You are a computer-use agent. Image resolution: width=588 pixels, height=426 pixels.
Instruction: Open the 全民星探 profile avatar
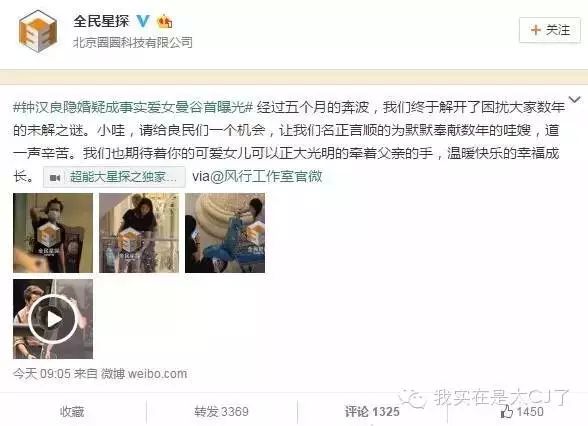pyautogui.click(x=38, y=31)
